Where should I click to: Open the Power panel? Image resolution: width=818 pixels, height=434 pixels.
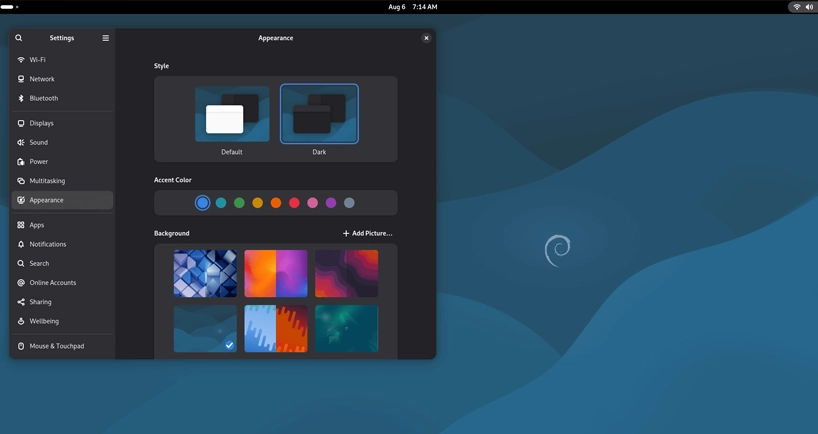(62, 162)
